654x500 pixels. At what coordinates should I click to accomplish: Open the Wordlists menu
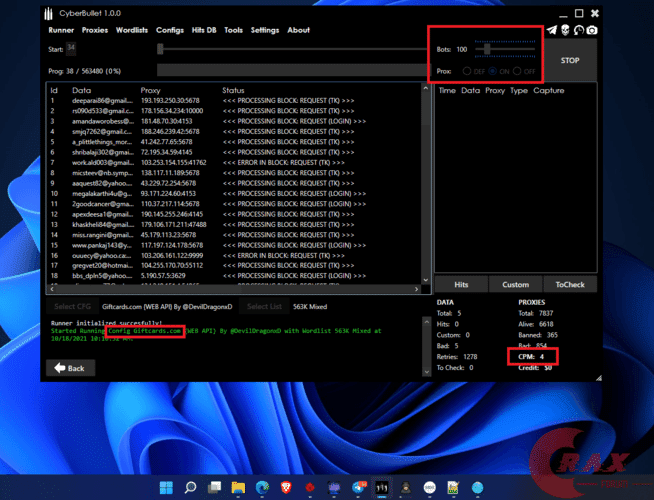tap(132, 30)
